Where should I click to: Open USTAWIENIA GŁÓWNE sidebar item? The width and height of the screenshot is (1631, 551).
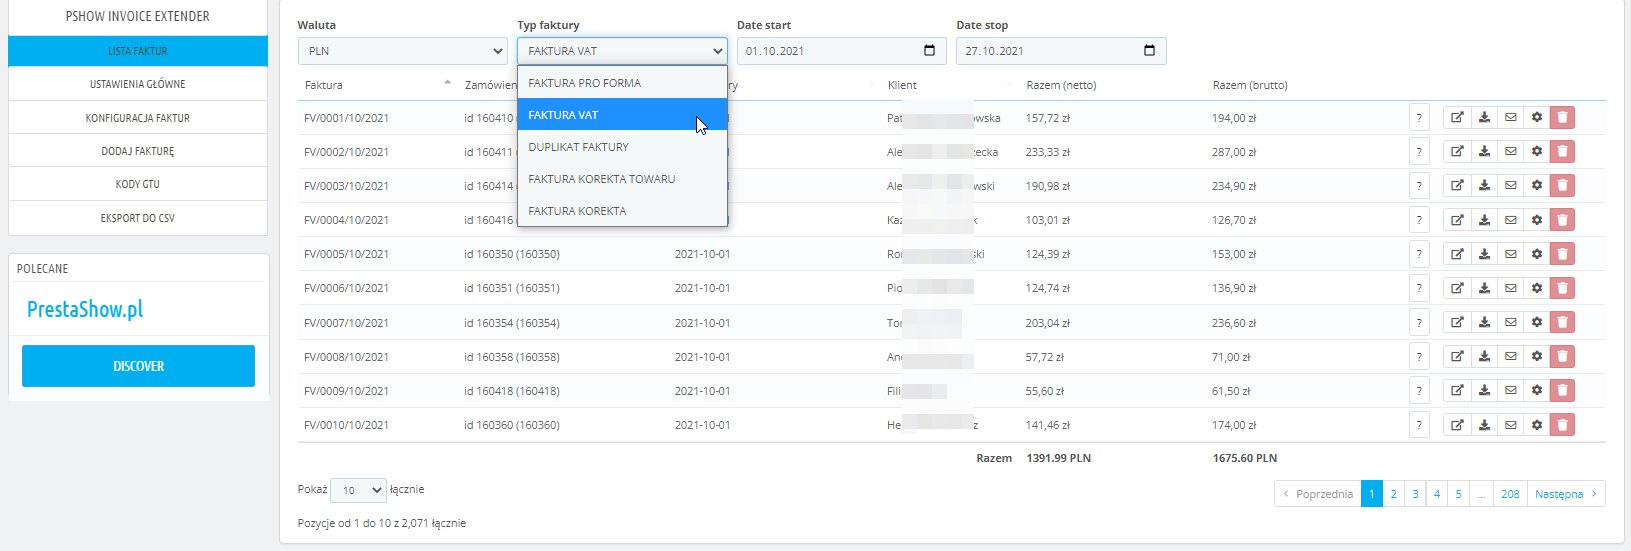click(x=138, y=84)
